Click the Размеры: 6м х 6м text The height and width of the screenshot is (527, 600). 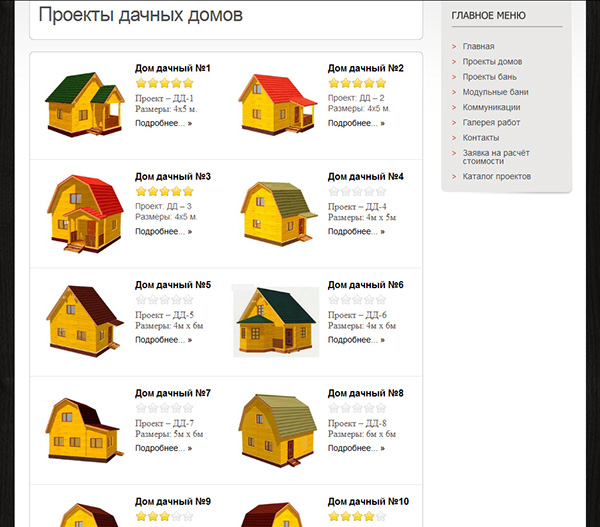(x=362, y=434)
